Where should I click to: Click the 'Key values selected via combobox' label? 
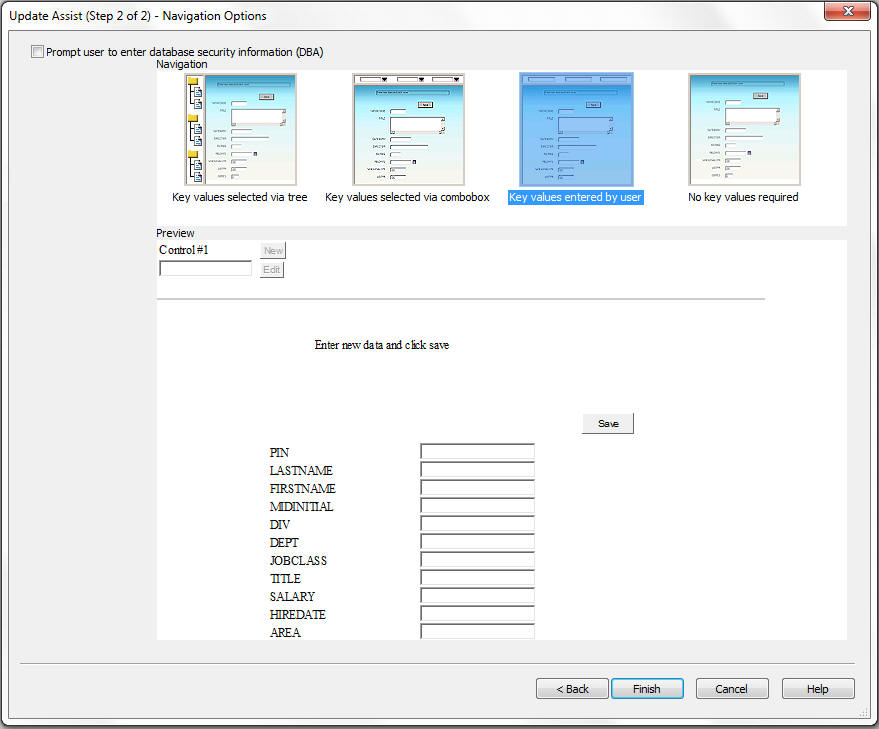[x=407, y=198]
